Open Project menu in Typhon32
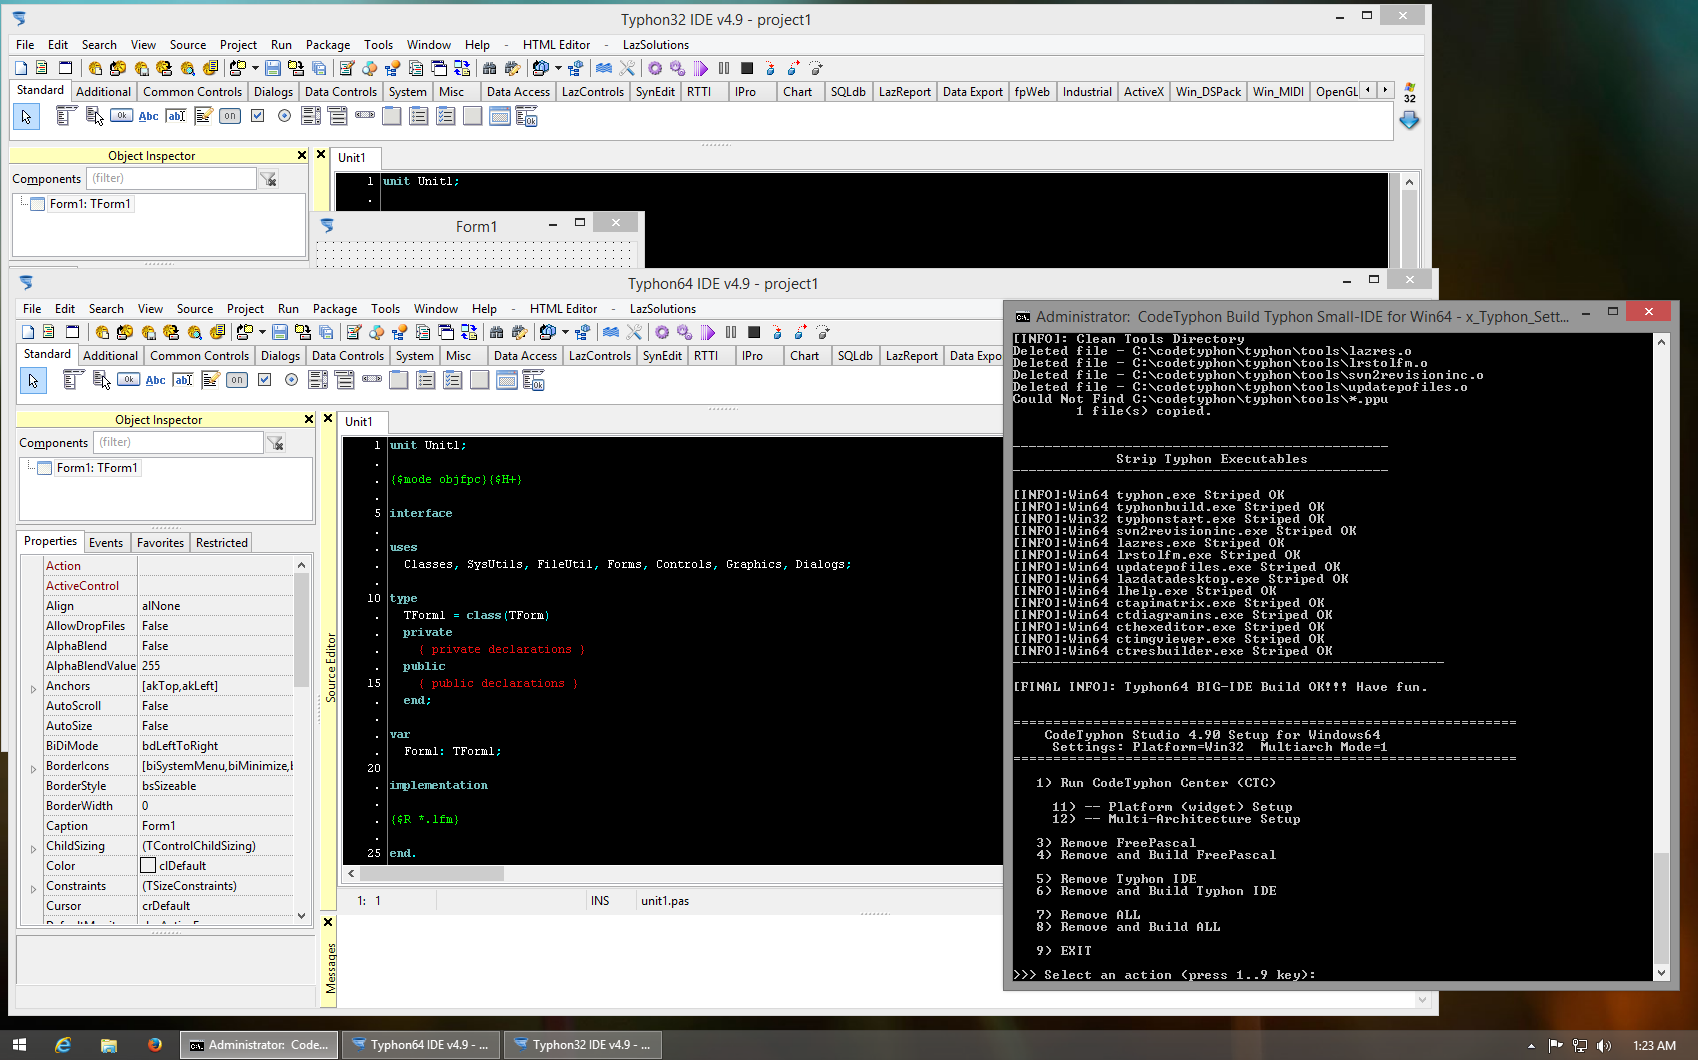This screenshot has height=1060, width=1698. (x=238, y=45)
